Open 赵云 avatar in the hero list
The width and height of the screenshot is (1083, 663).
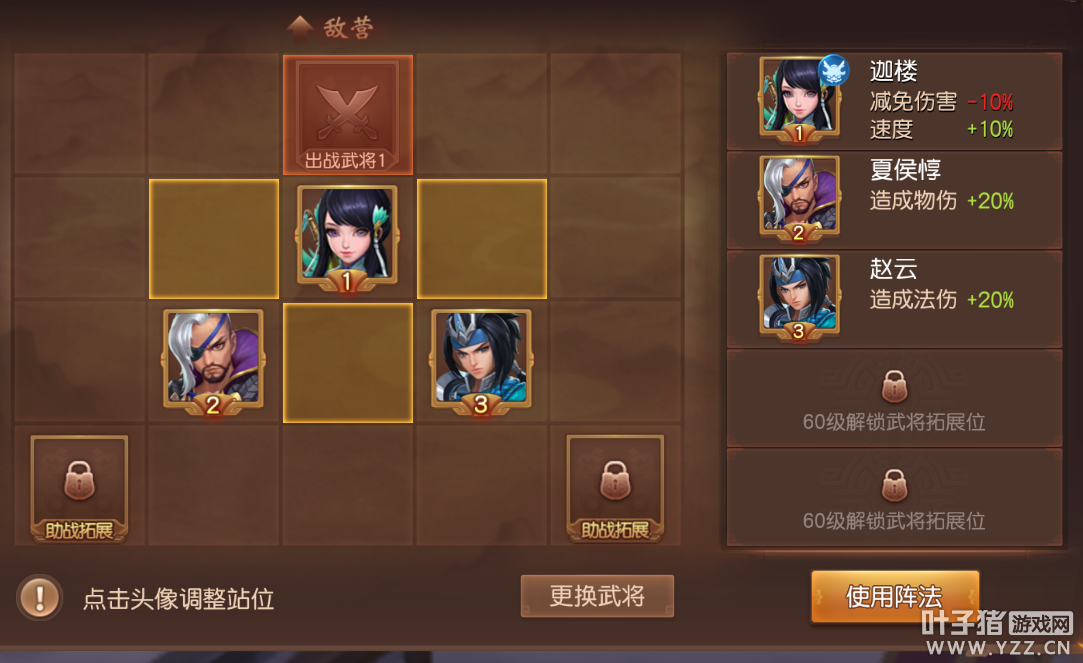pyautogui.click(x=799, y=298)
